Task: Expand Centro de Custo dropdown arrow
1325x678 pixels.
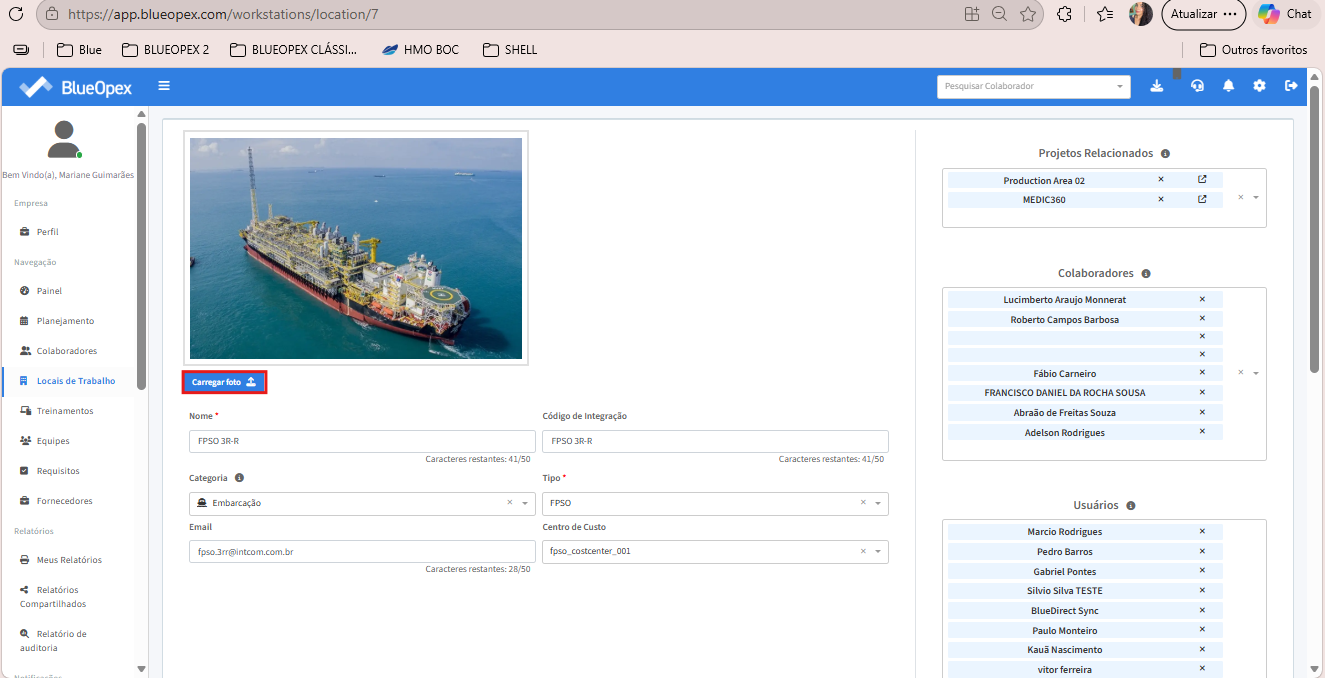Action: point(878,551)
